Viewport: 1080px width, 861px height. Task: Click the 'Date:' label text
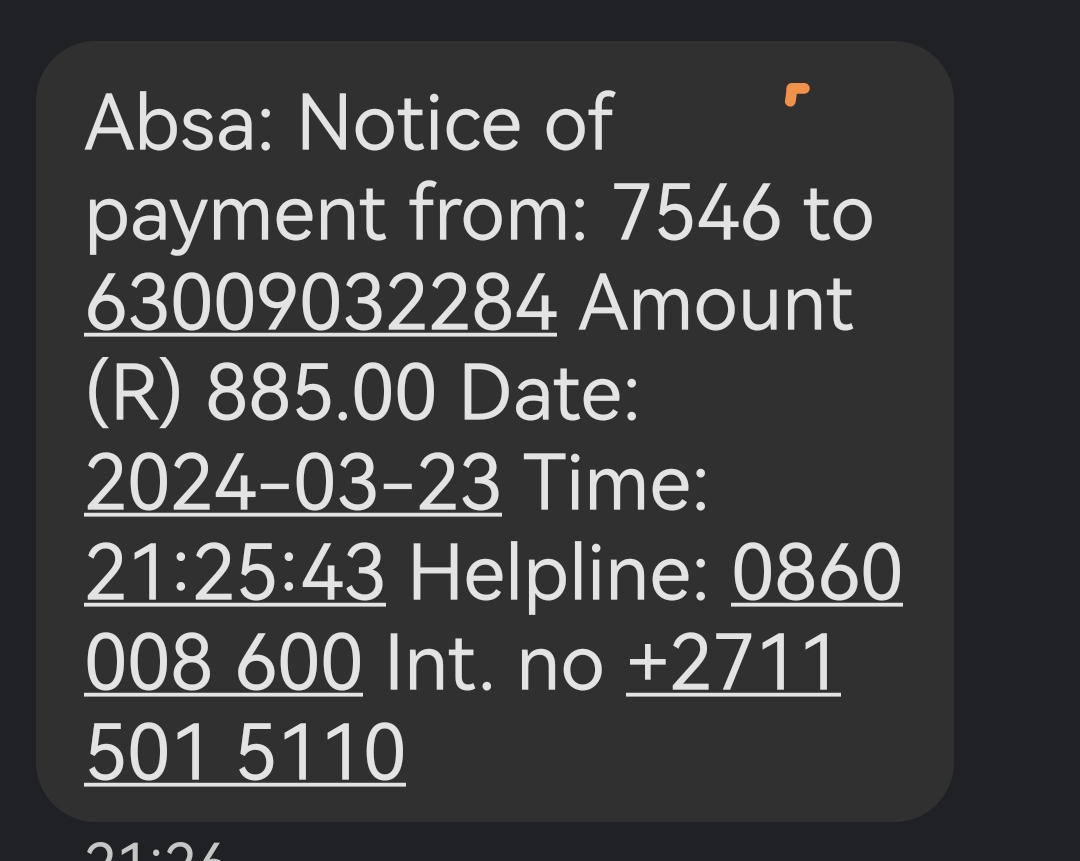[550, 393]
